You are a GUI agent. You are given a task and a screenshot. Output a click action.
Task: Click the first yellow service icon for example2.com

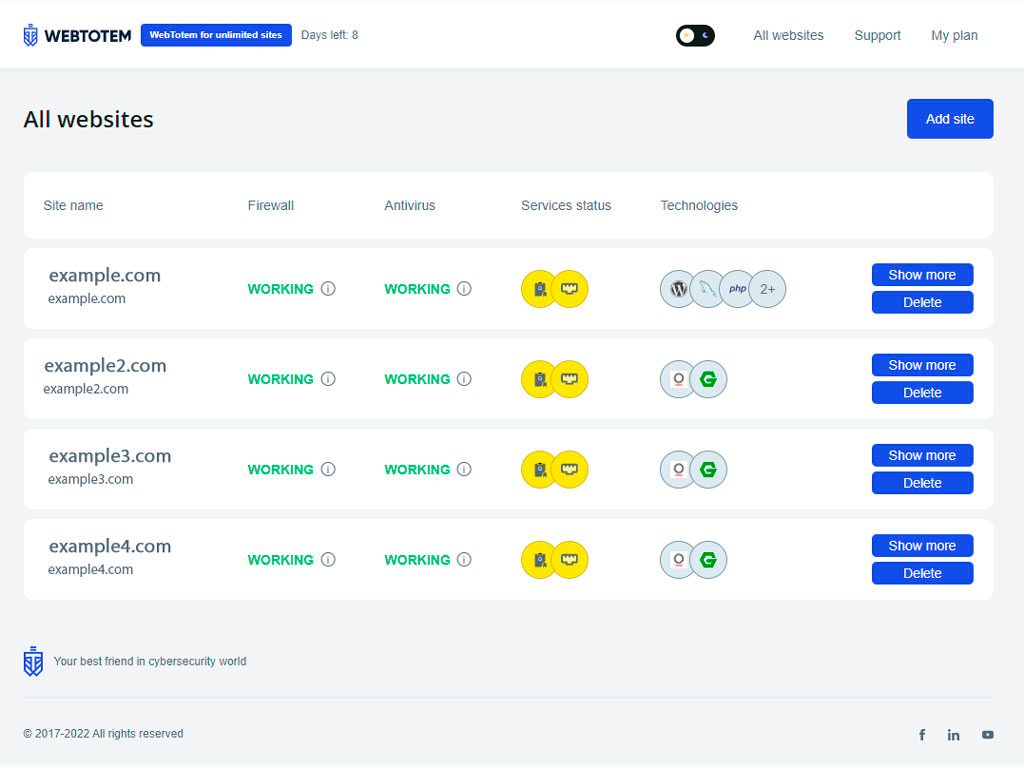tap(540, 379)
